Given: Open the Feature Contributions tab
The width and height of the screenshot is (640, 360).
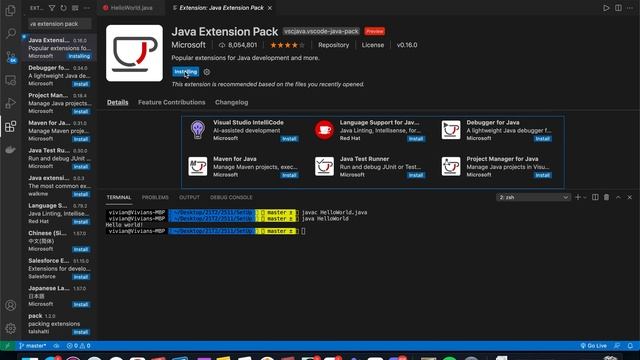Looking at the screenshot, I should (171, 102).
